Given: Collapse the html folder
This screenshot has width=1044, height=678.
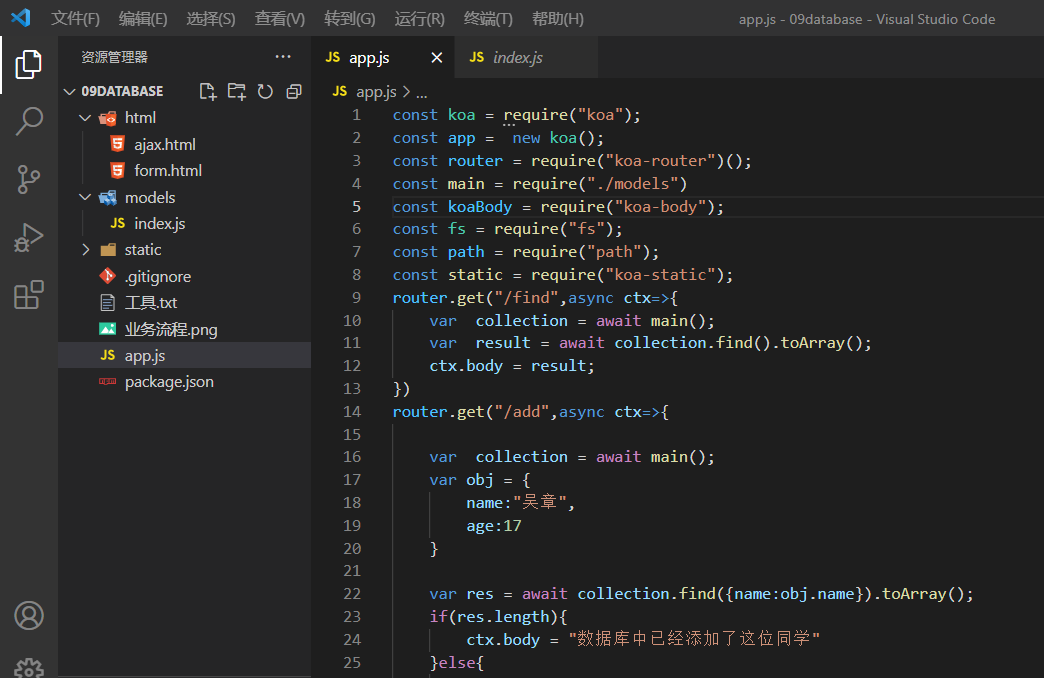Looking at the screenshot, I should click(85, 118).
